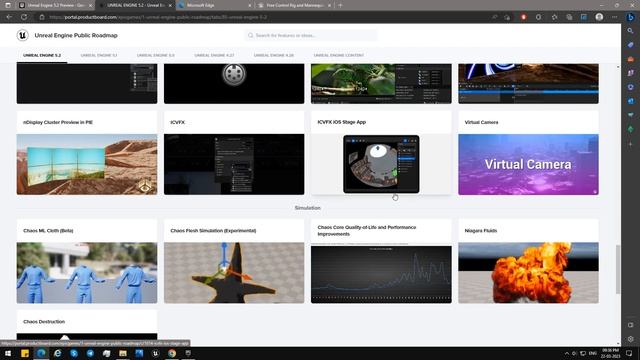Click the Simulation section heading text
This screenshot has height=360, width=640.
[x=307, y=208]
